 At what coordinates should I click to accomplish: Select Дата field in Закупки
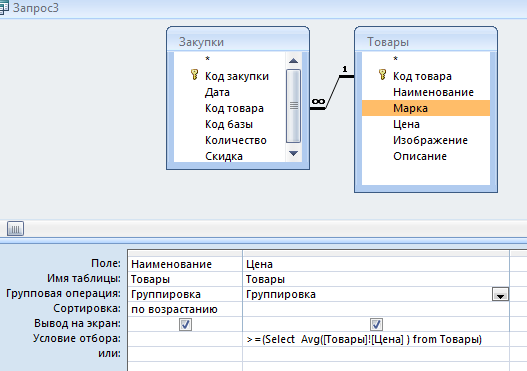[217, 92]
